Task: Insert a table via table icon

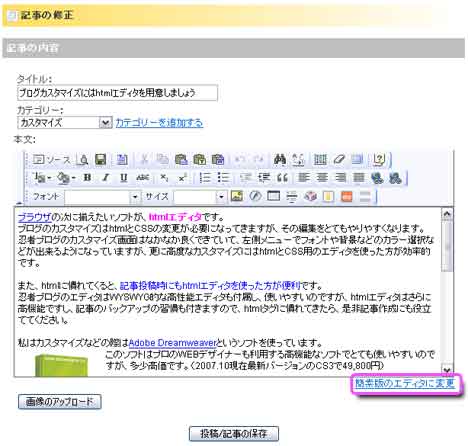Action: [273, 196]
